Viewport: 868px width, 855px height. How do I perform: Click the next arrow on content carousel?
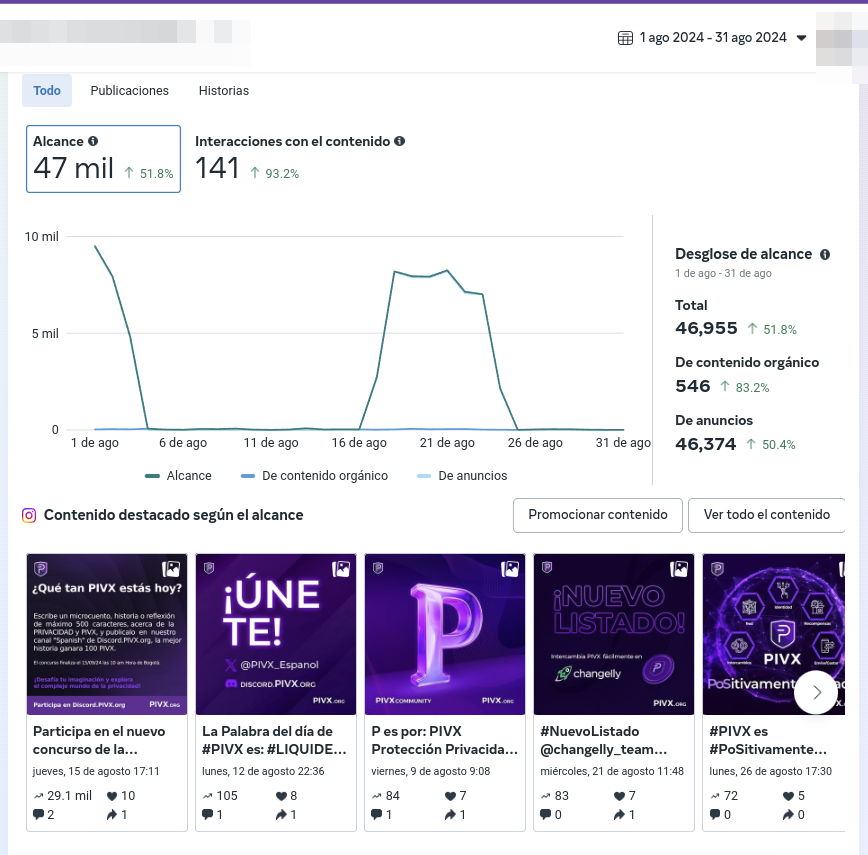816,692
